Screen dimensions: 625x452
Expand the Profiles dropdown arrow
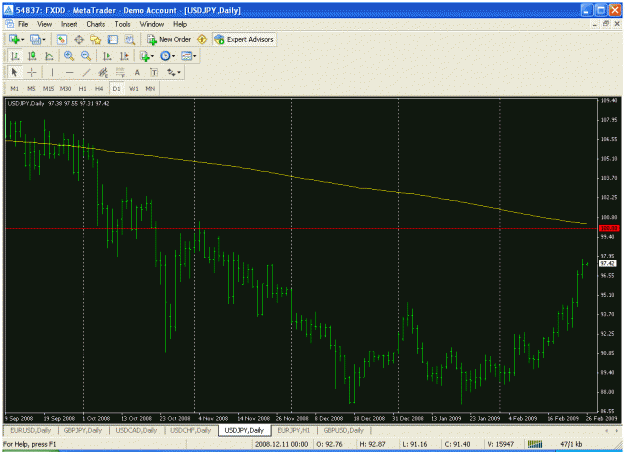point(43,39)
